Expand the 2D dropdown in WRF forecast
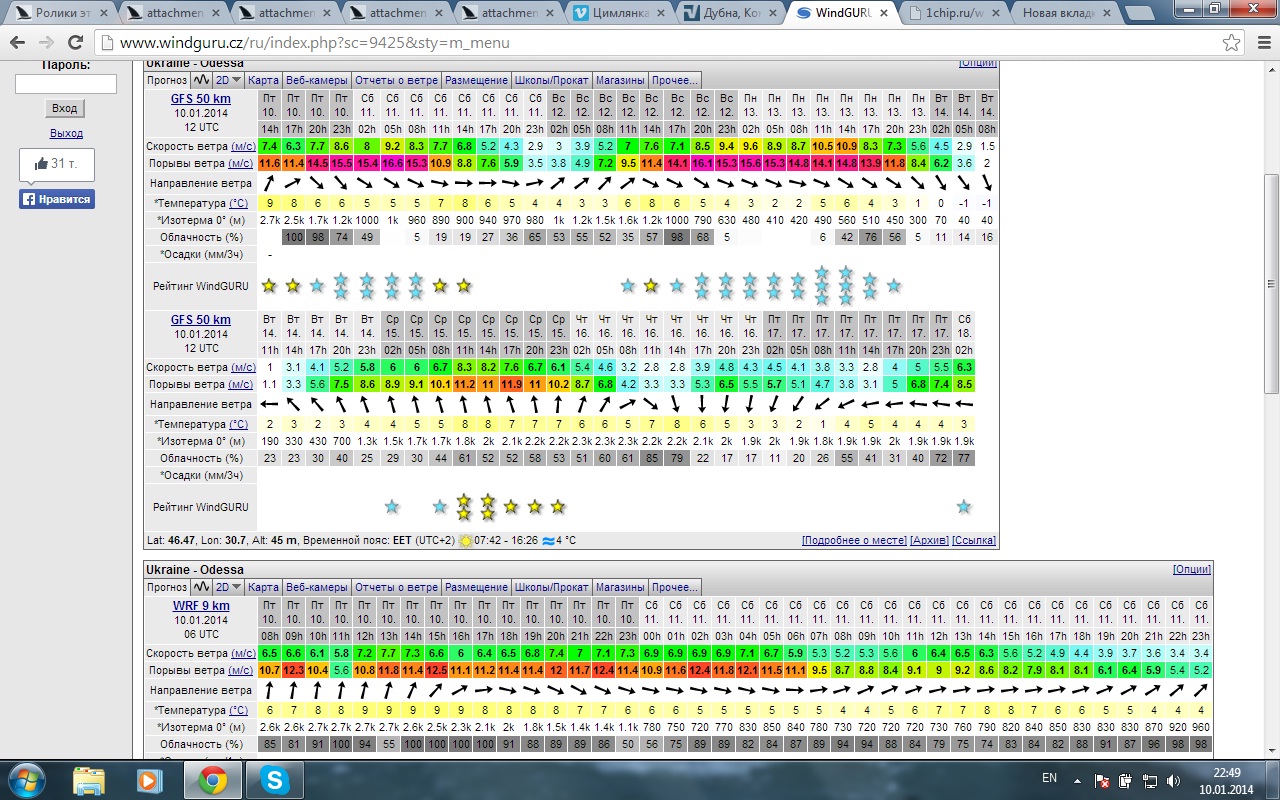The height and width of the screenshot is (800, 1280). tap(229, 587)
